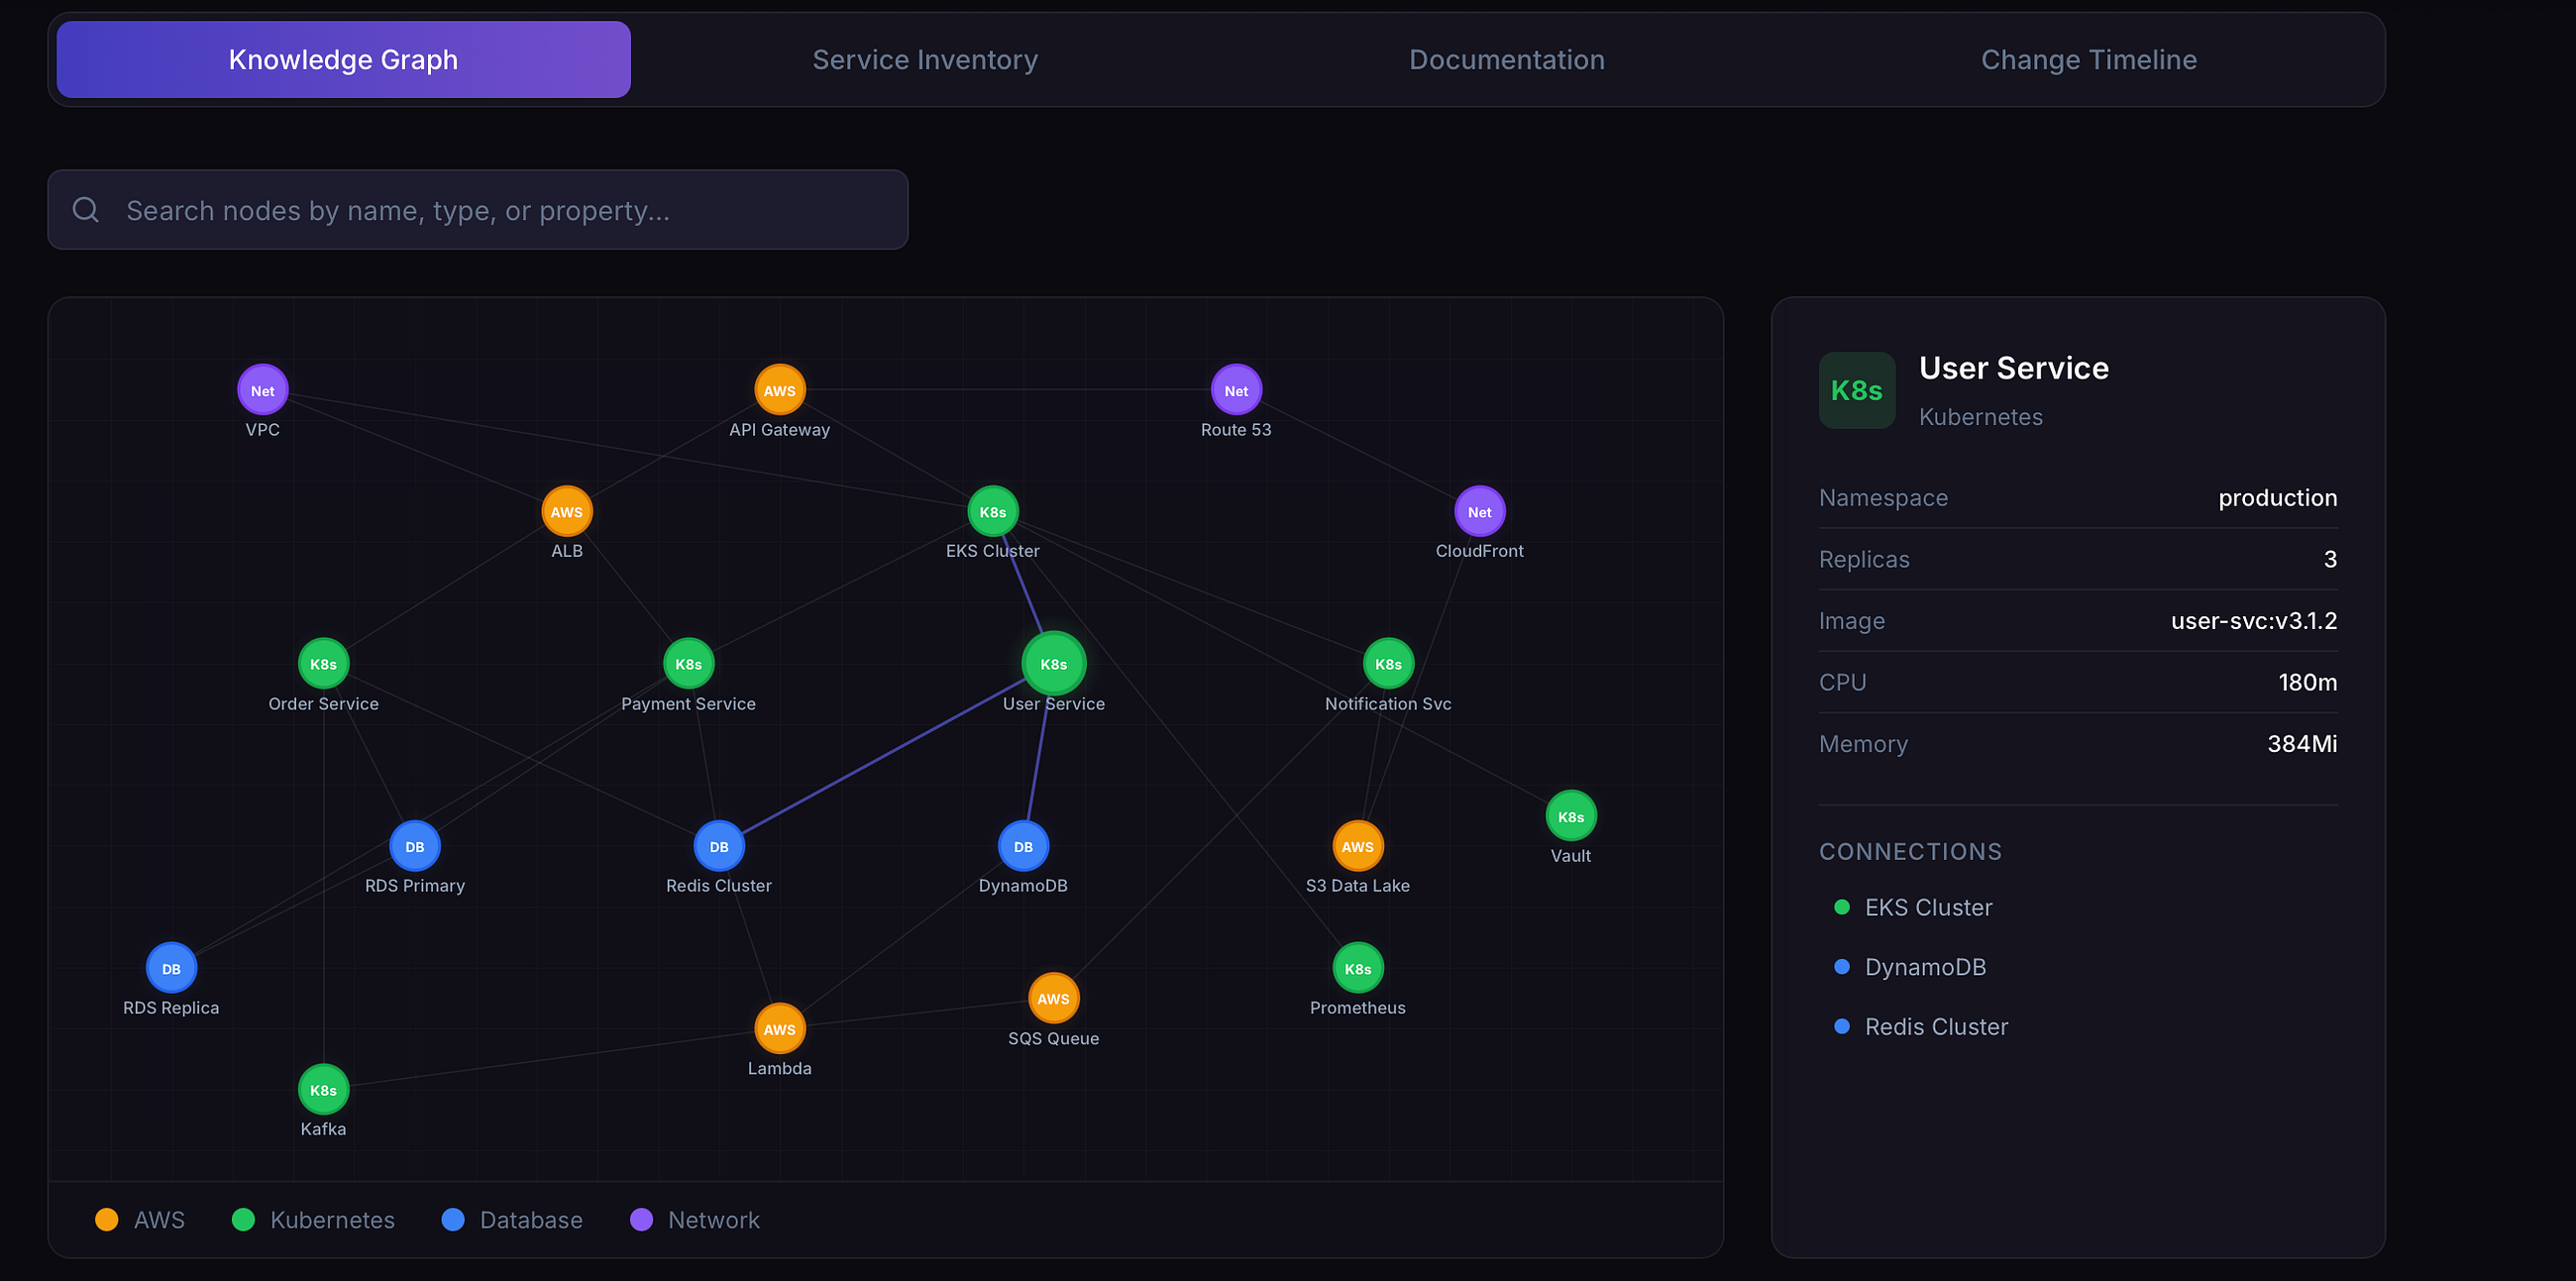Select the EKS Cluster node in graph
This screenshot has height=1281, width=2576.
[x=992, y=512]
